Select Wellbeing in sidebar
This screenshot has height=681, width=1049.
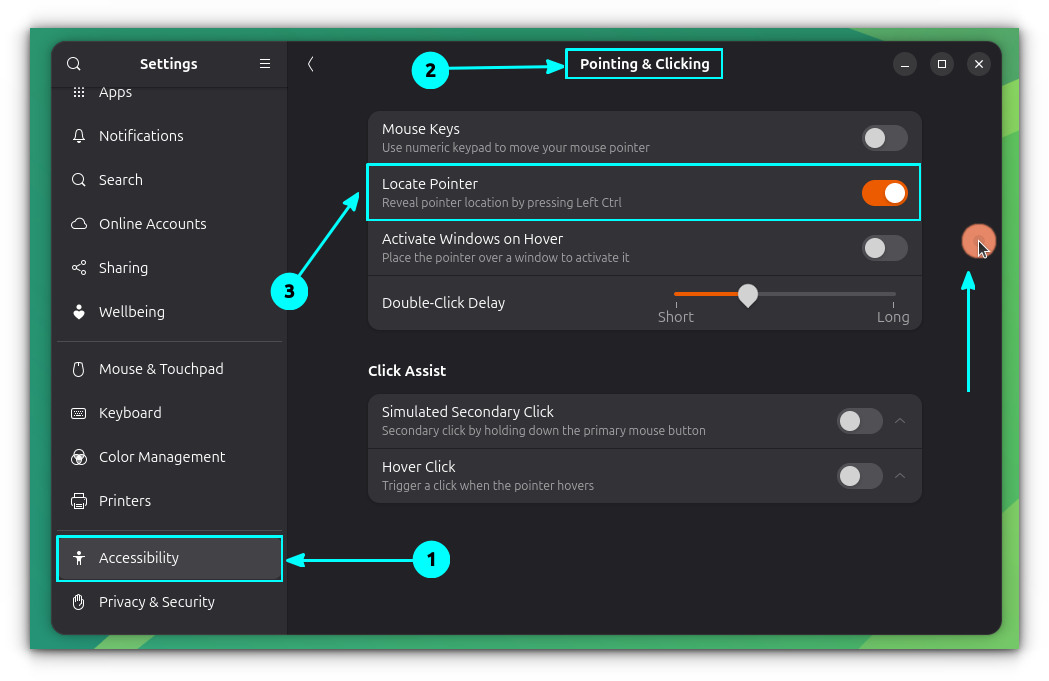(x=132, y=312)
